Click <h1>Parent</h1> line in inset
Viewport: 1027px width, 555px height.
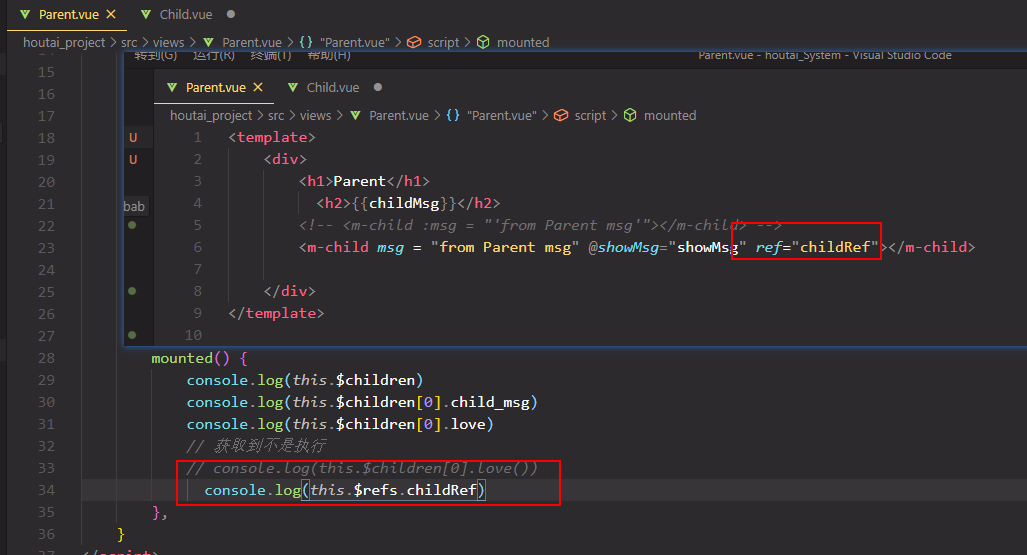coord(364,181)
